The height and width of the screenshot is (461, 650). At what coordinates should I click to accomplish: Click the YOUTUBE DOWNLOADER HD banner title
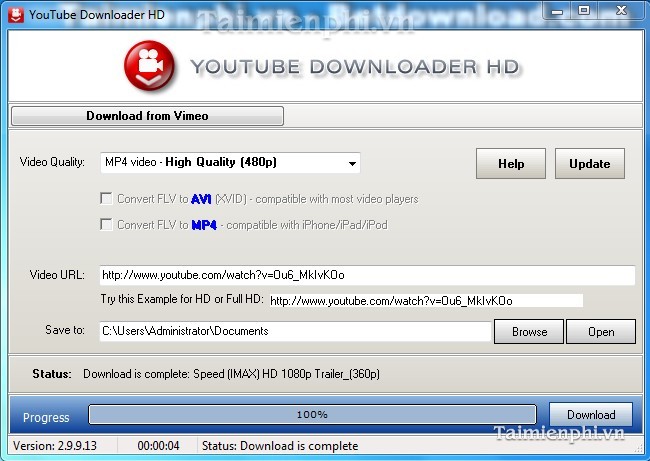pyautogui.click(x=355, y=67)
